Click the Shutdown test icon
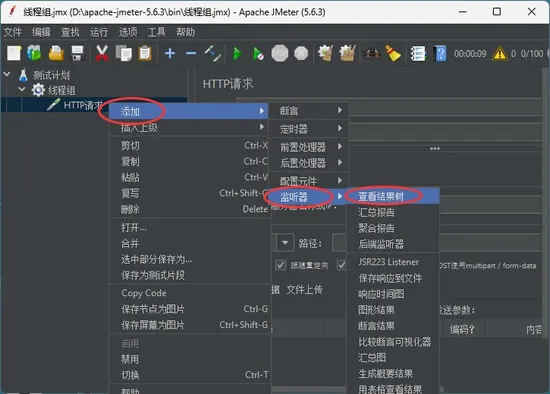The image size is (550, 394). point(301,53)
